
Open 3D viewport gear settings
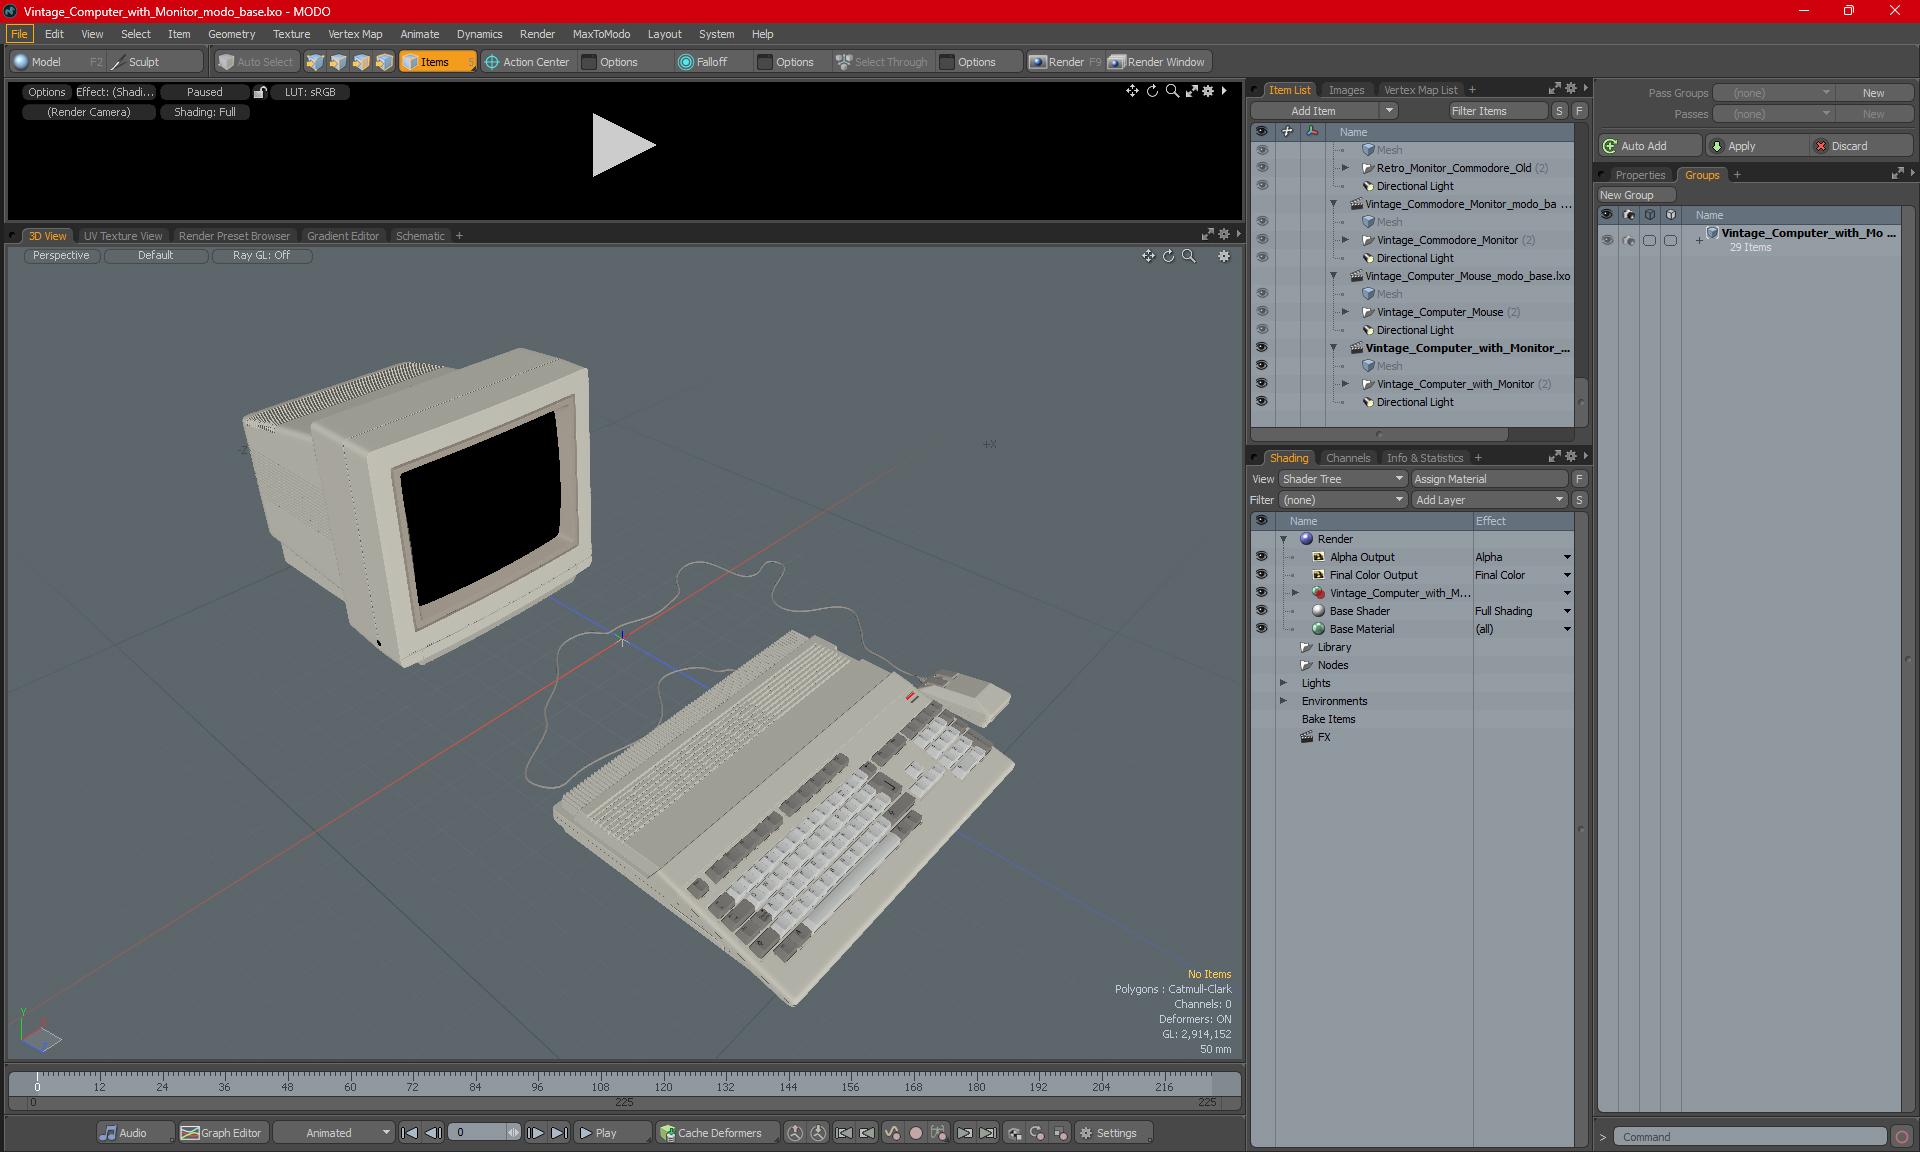point(1224,256)
